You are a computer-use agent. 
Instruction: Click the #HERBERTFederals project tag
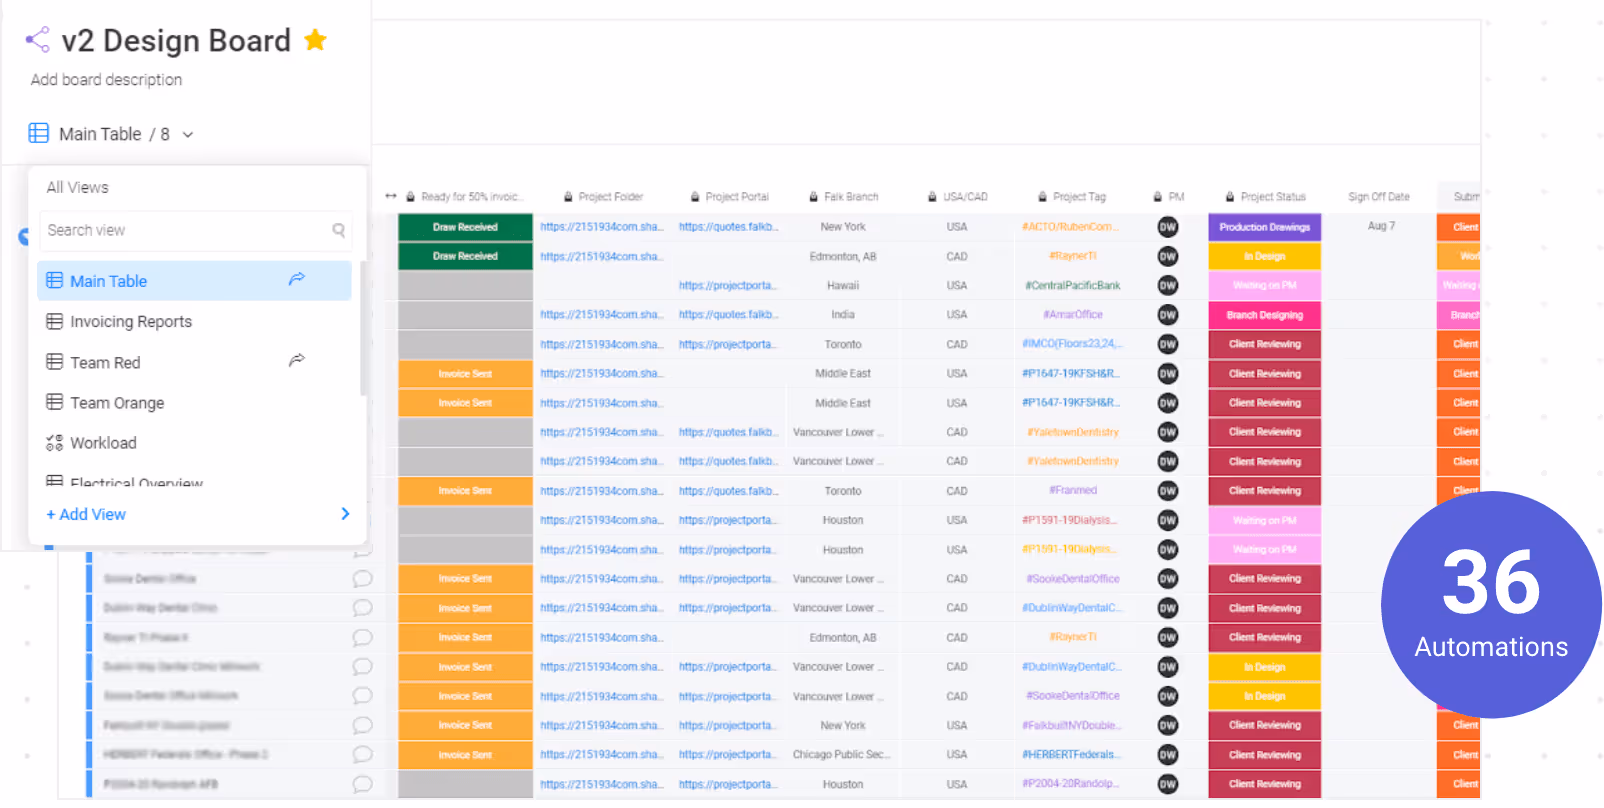1072,754
